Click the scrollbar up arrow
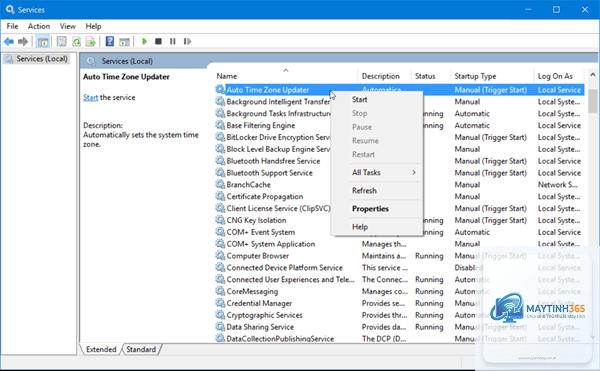 coord(593,75)
